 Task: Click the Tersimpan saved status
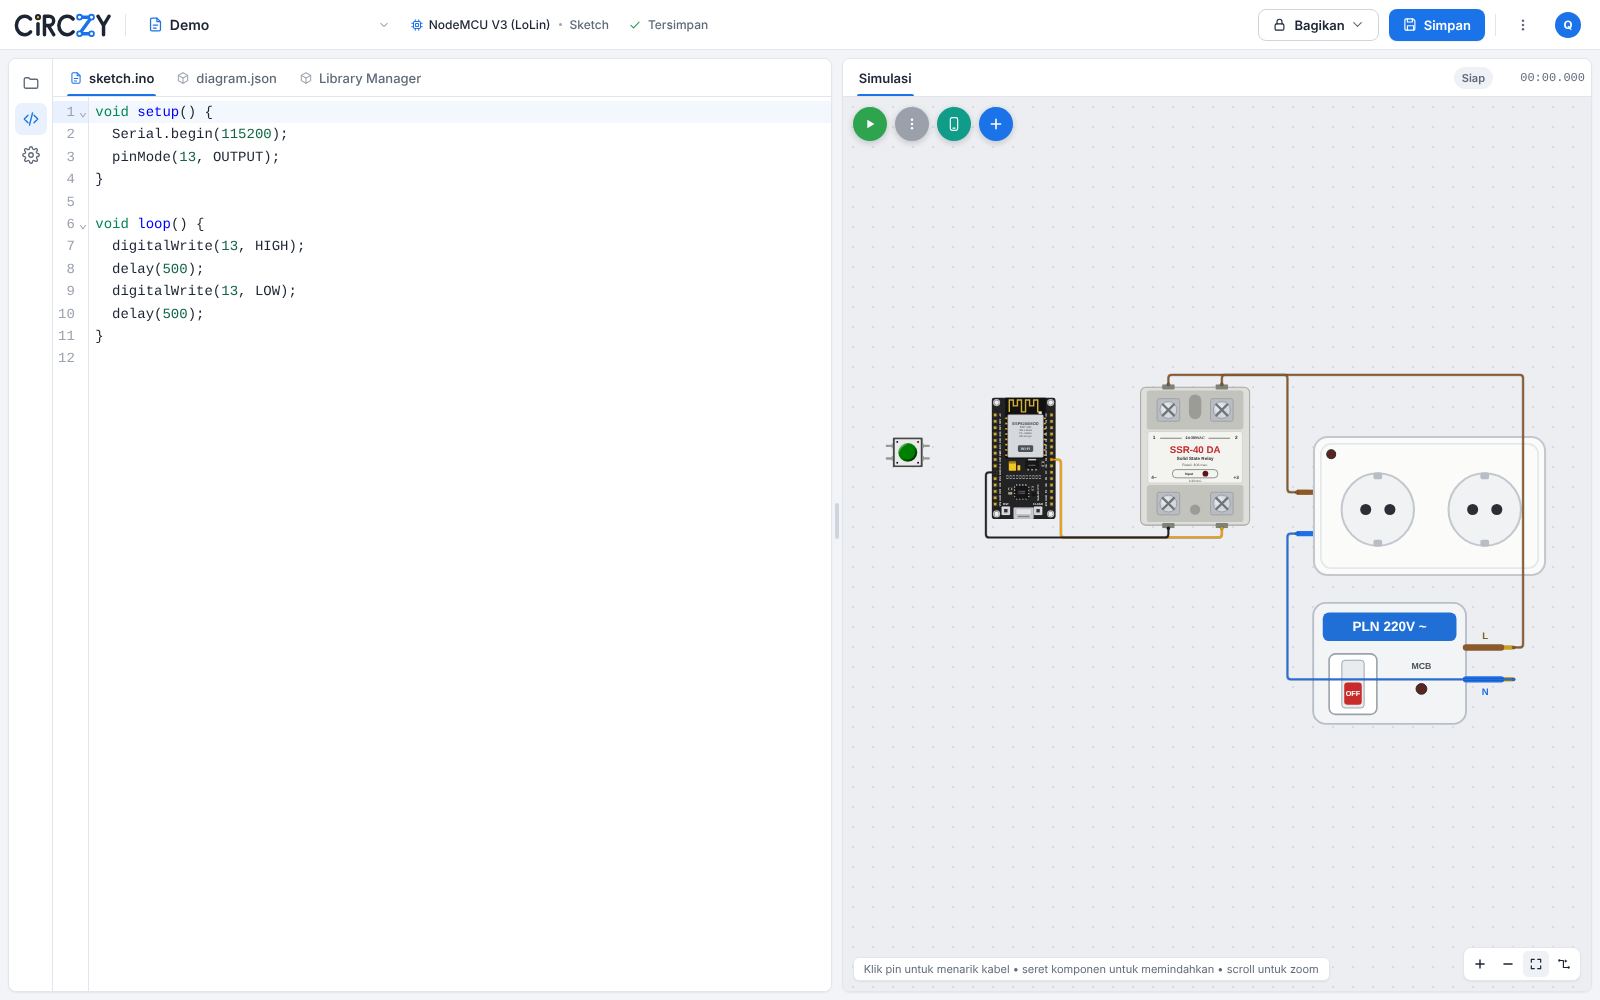click(x=668, y=25)
